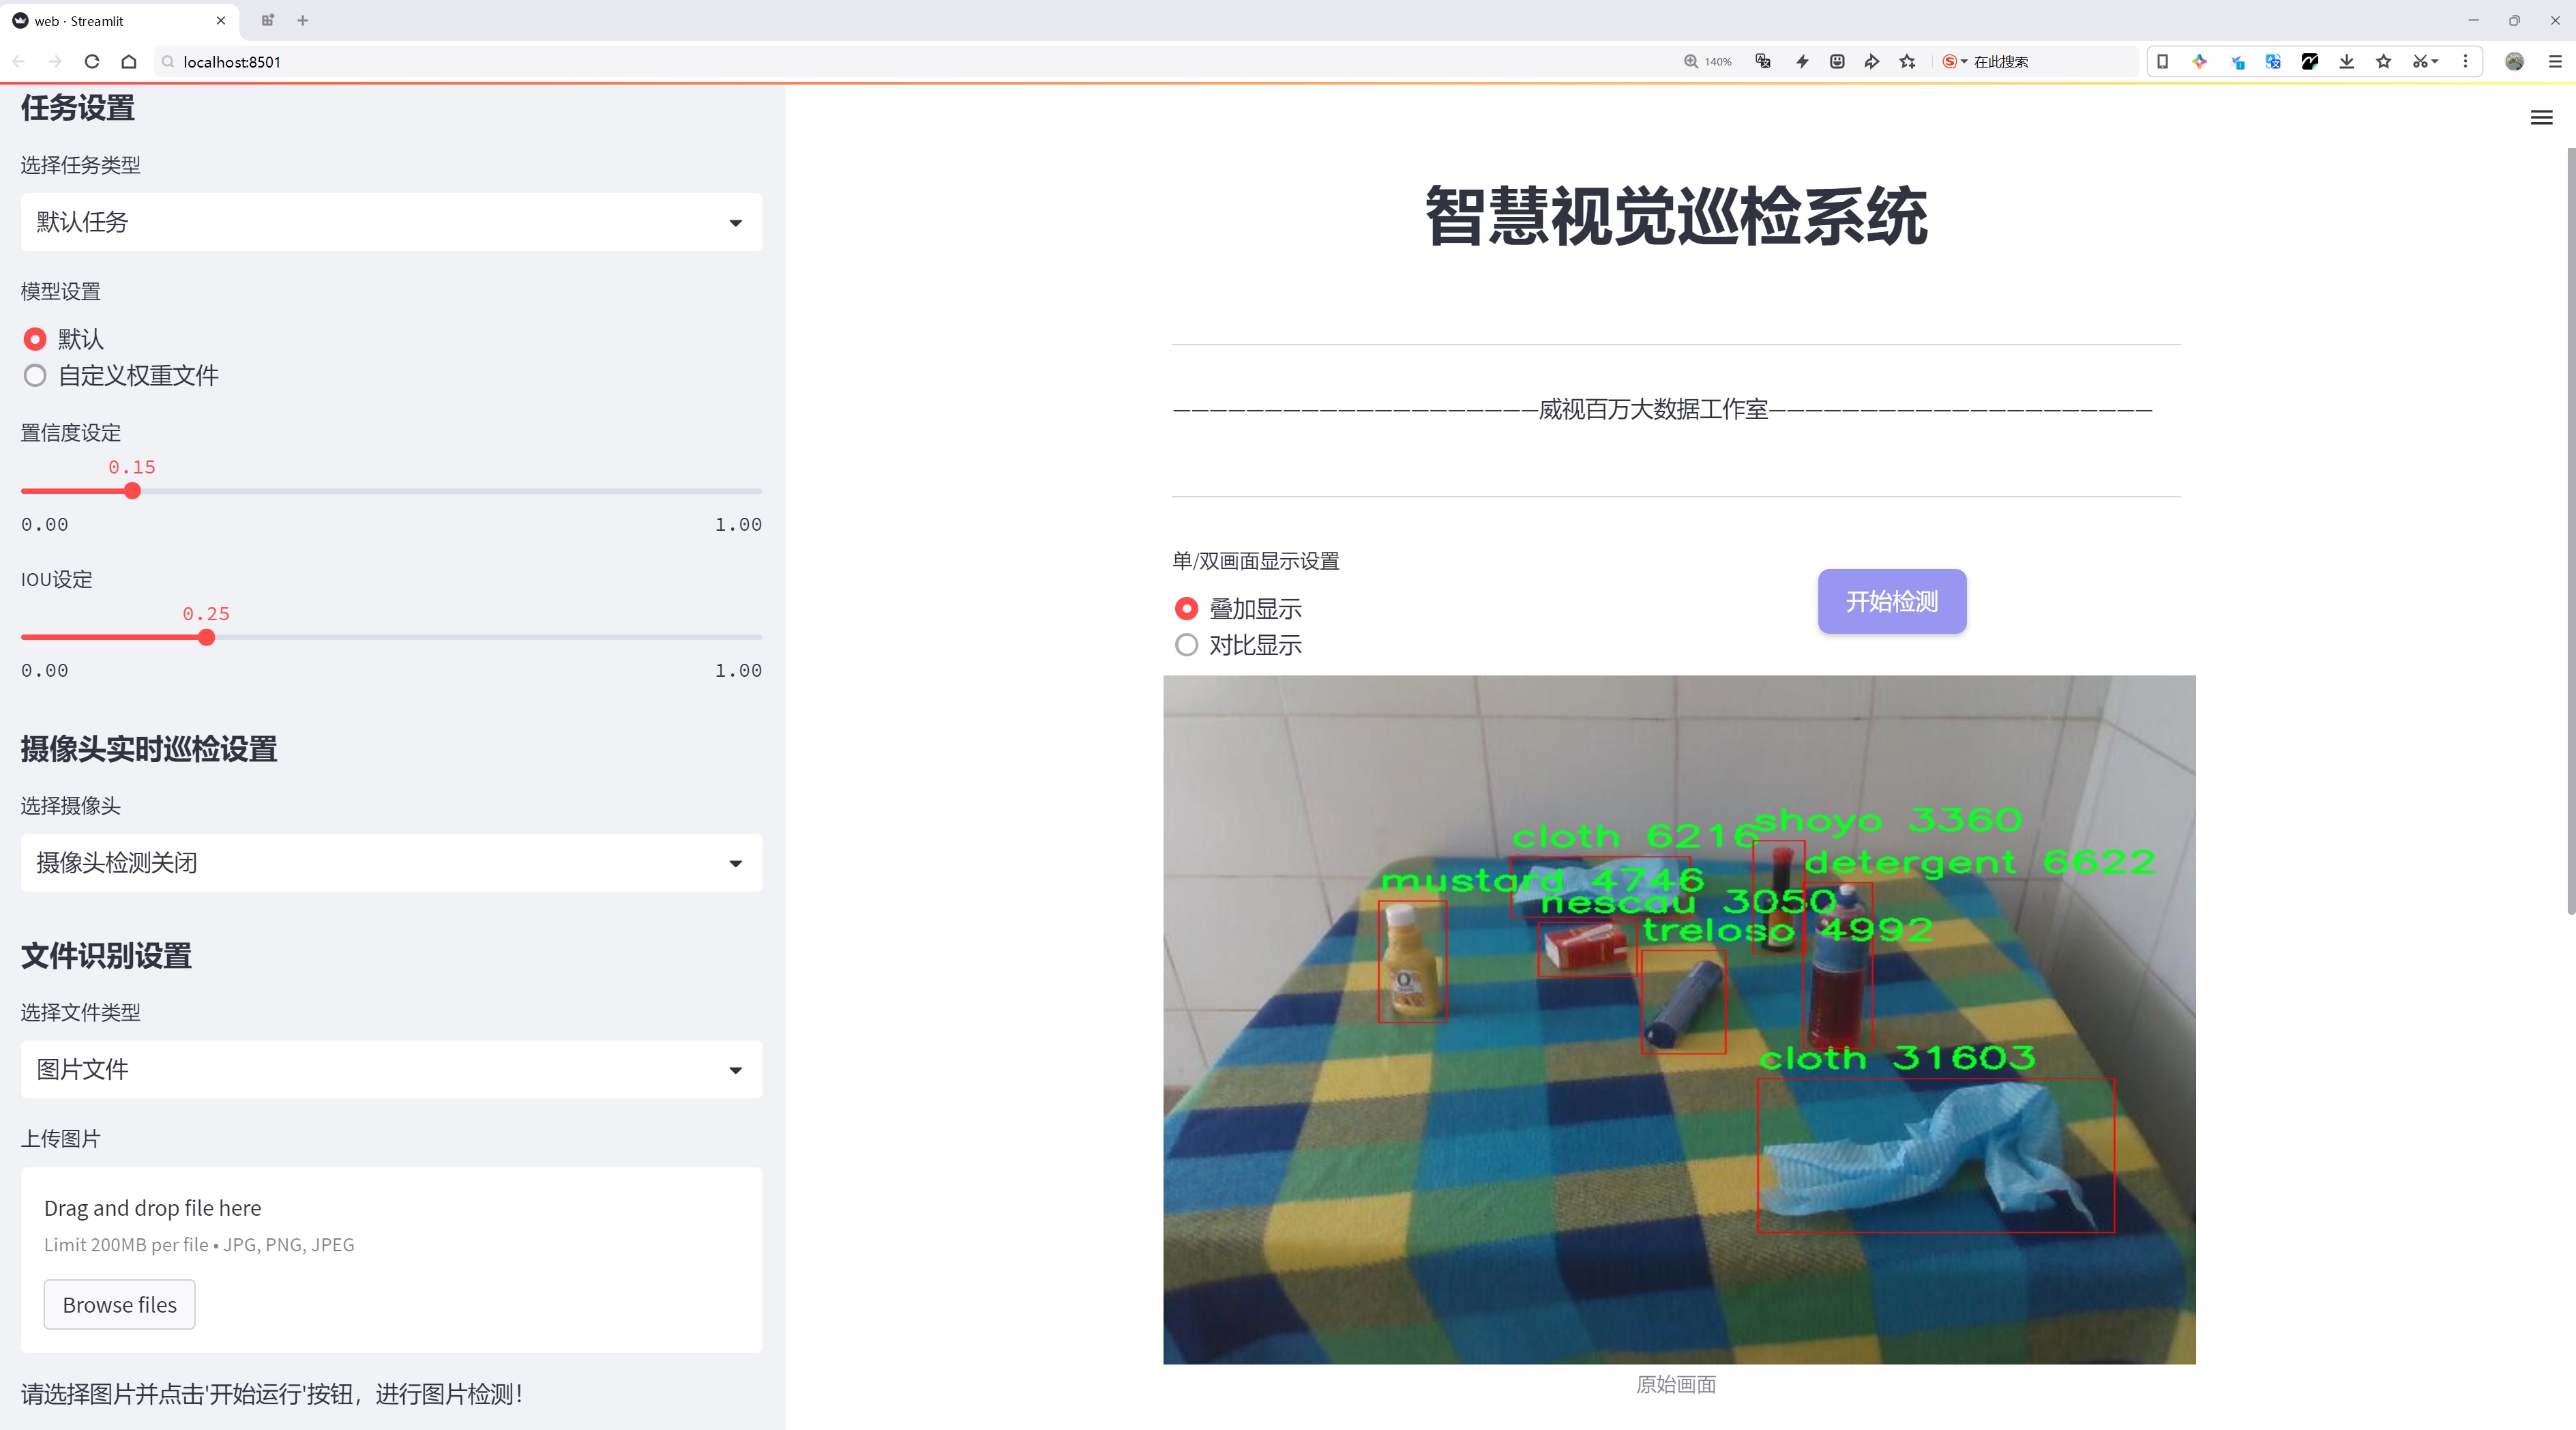Click the drag and drop upload area
The height and width of the screenshot is (1430, 2576).
391,1260
